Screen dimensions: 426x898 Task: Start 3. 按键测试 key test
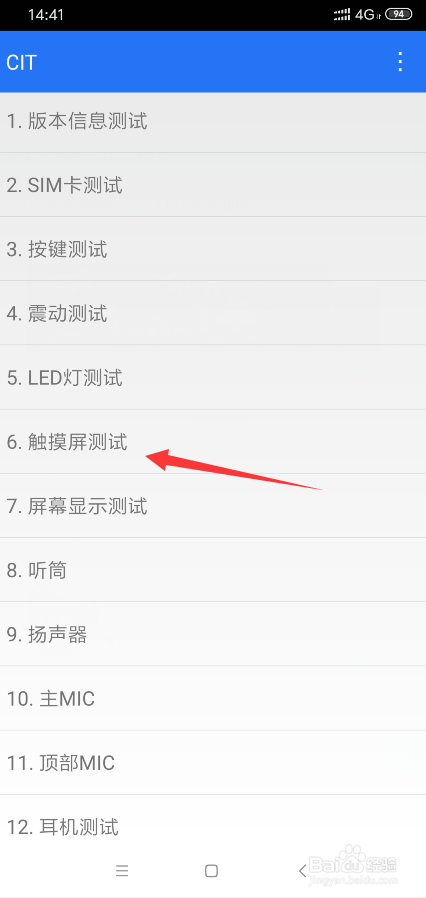[x=213, y=249]
